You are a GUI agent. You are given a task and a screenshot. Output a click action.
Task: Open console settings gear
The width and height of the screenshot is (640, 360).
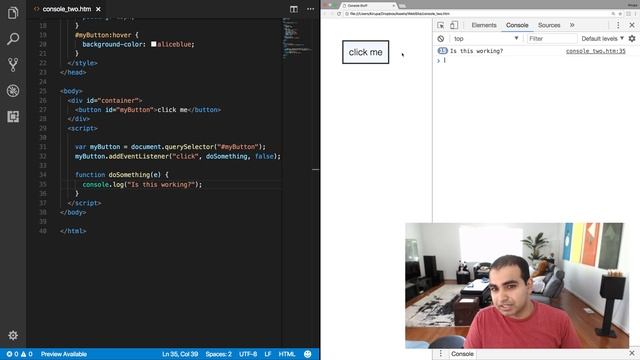click(632, 39)
